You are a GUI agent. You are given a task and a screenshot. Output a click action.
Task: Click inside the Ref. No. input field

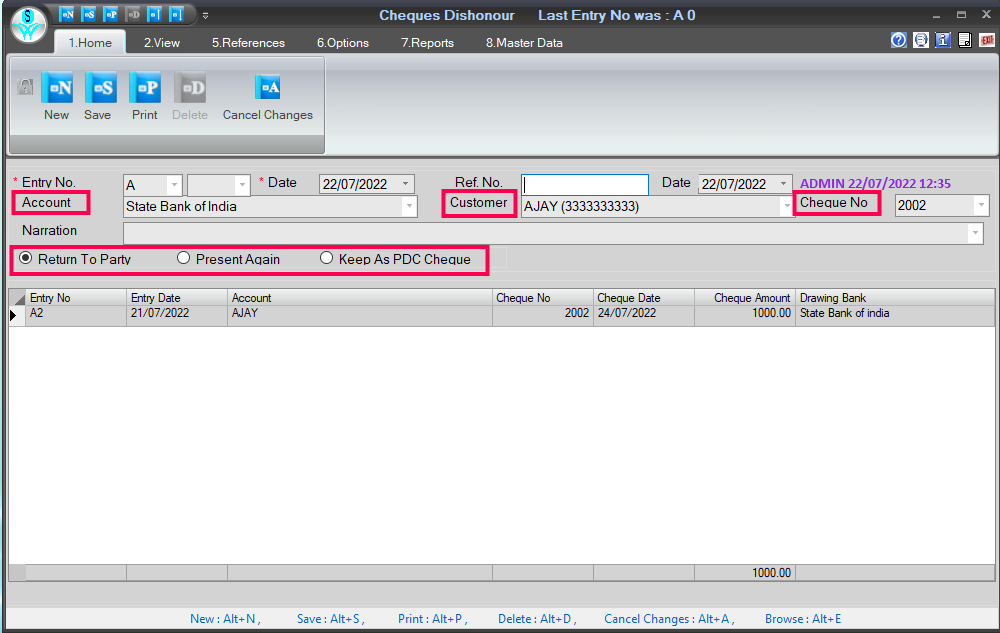coord(585,184)
